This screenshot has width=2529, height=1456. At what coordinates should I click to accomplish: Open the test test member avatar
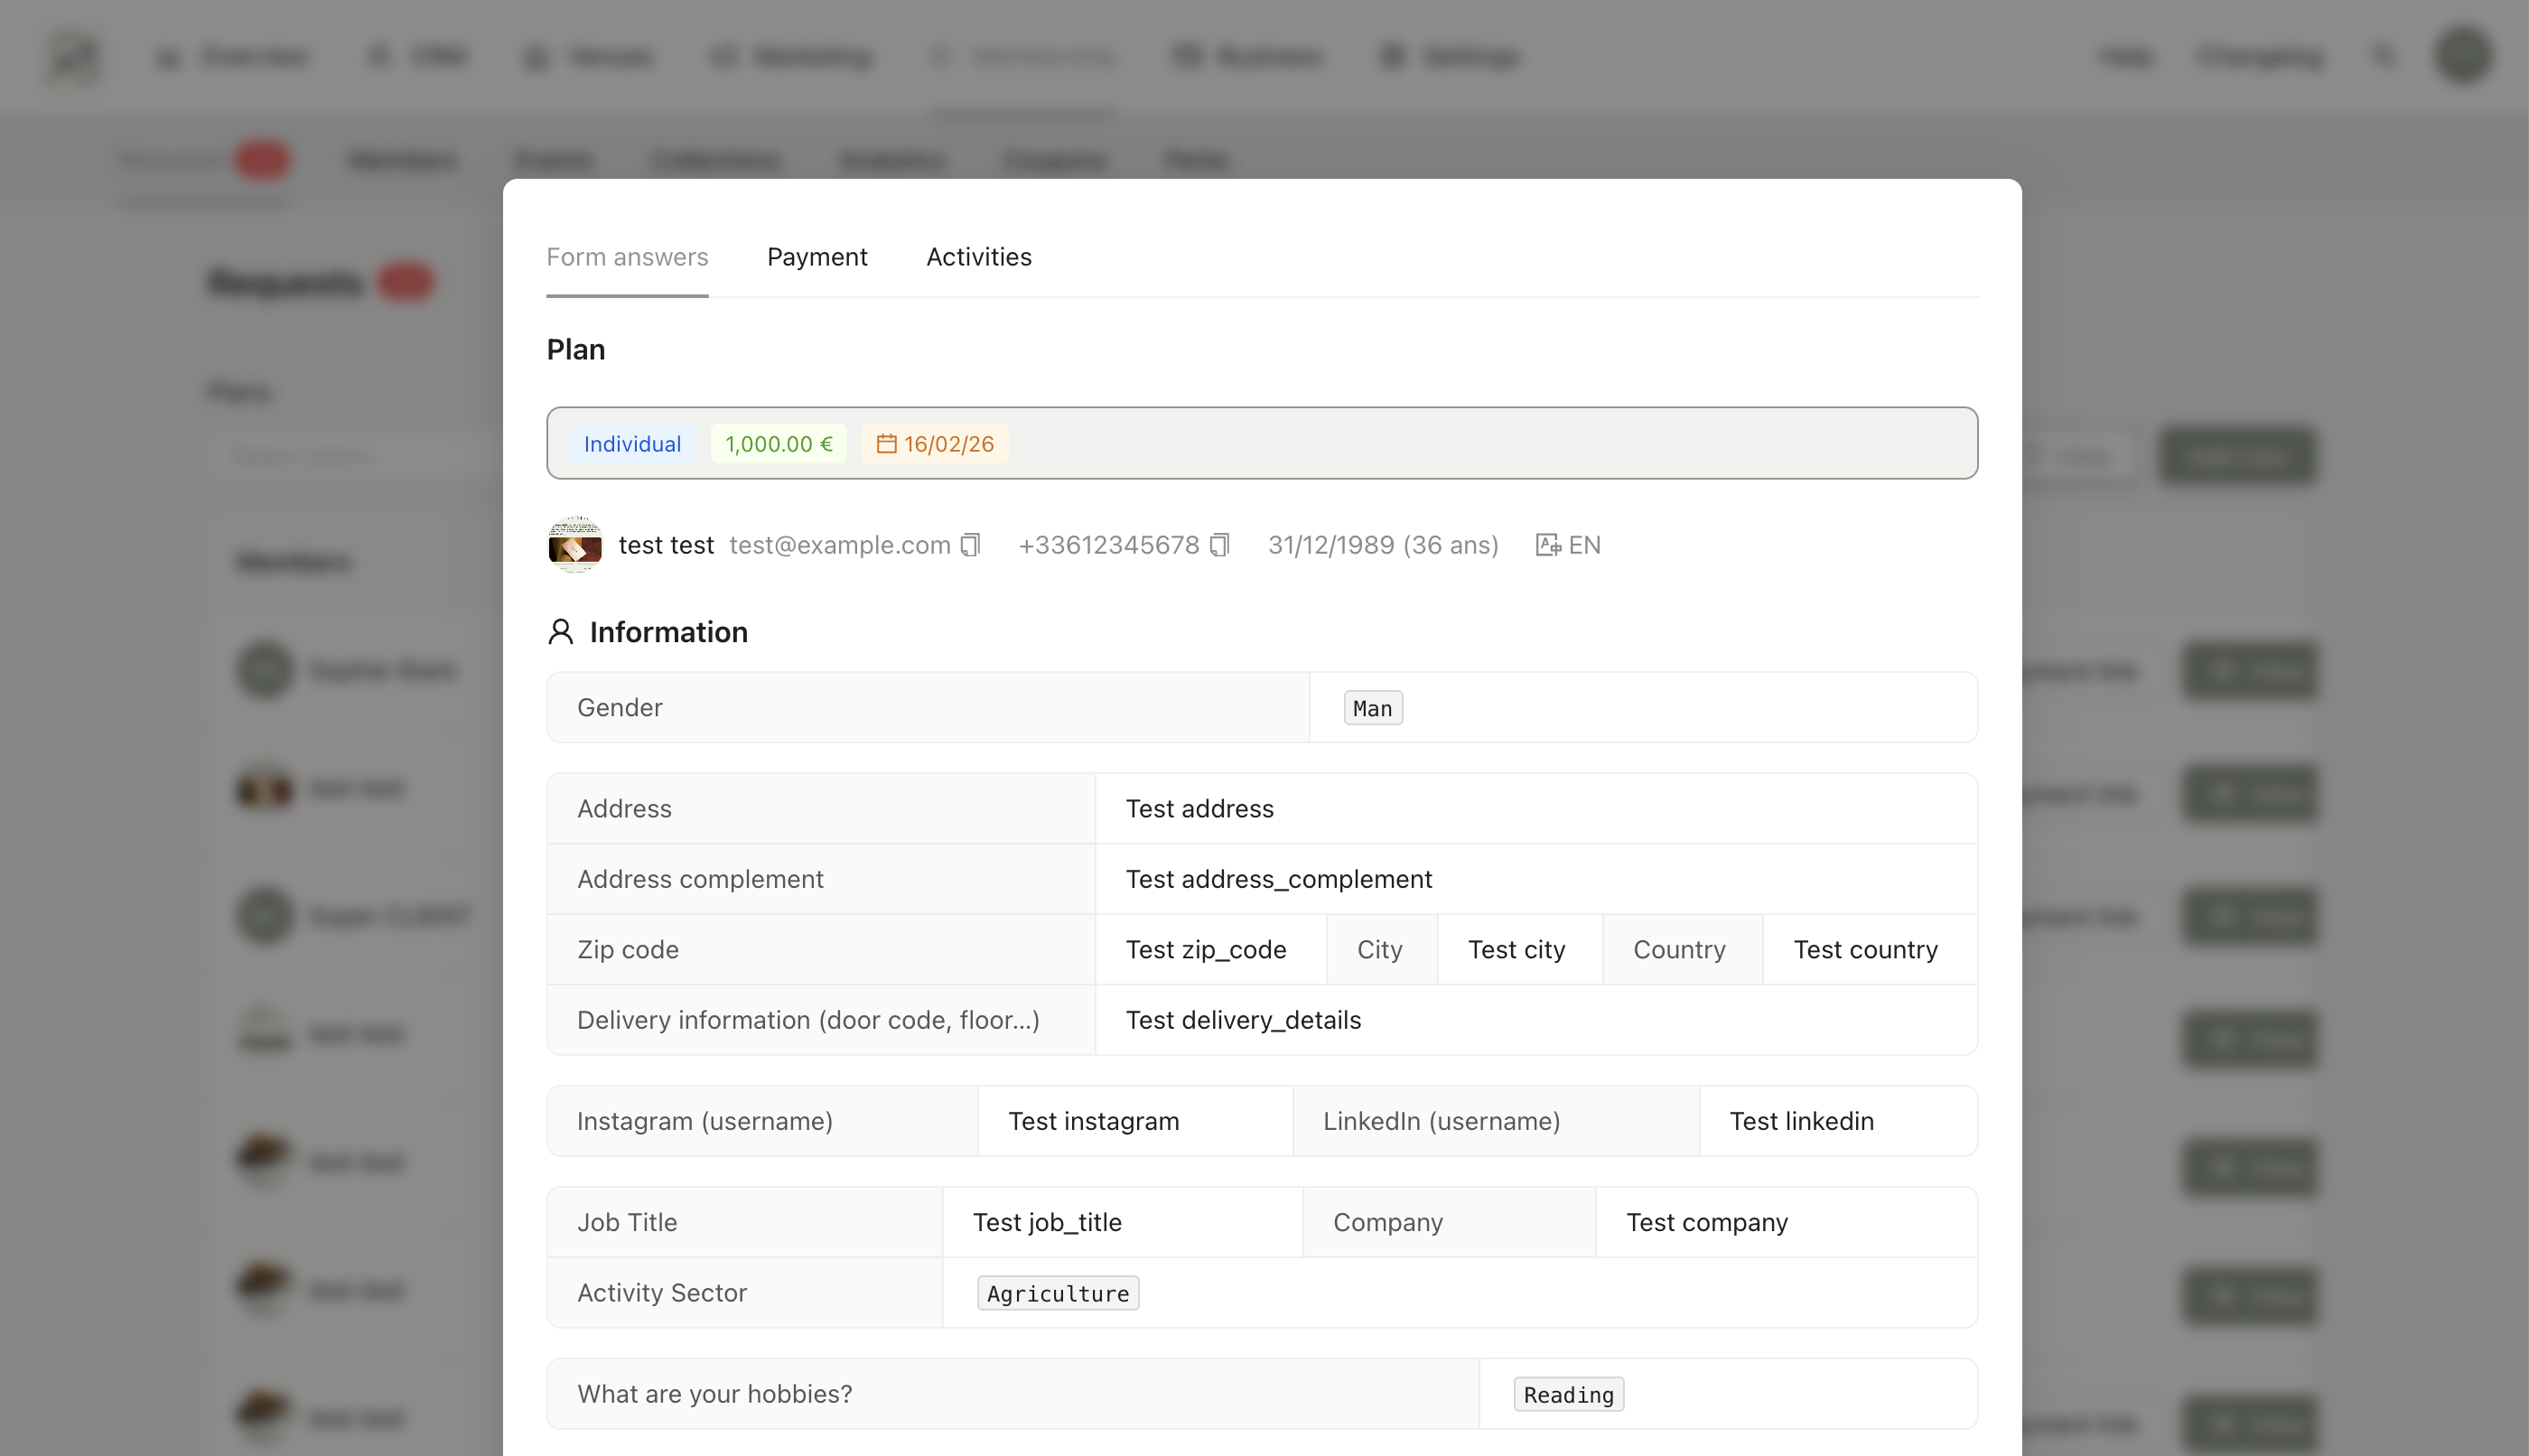click(x=575, y=545)
